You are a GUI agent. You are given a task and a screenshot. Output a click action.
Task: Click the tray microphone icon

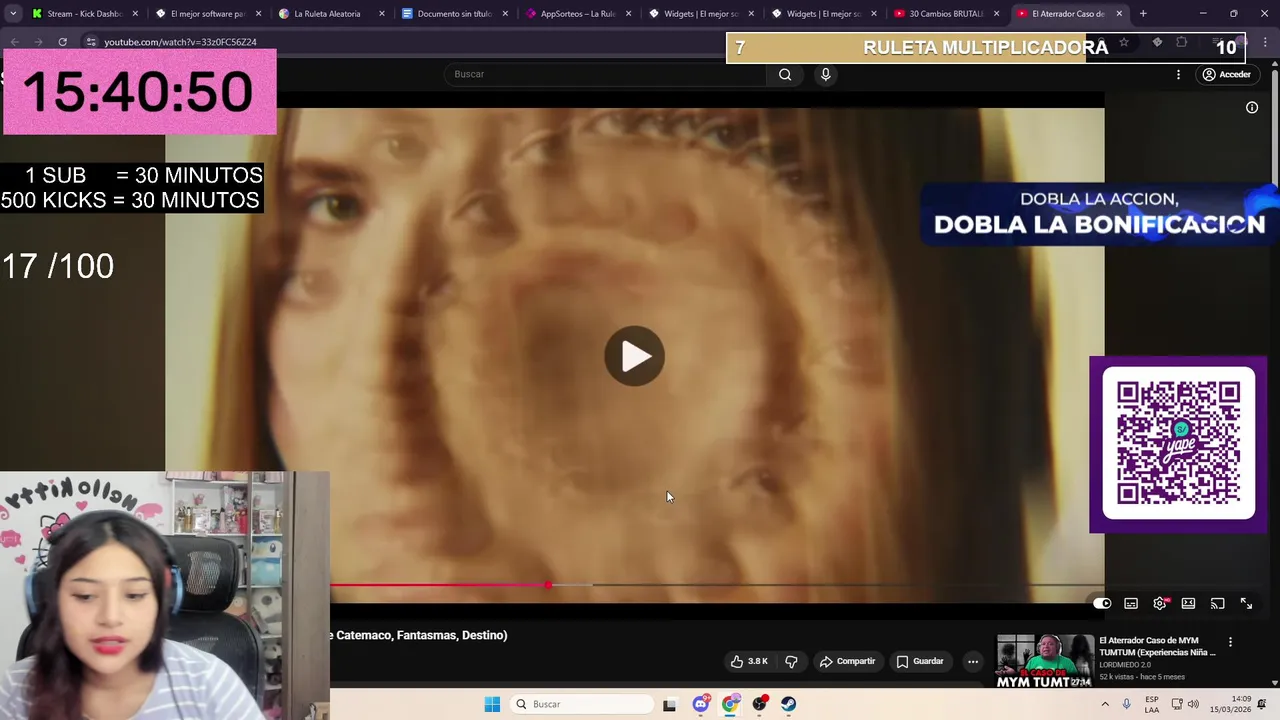(x=1126, y=704)
